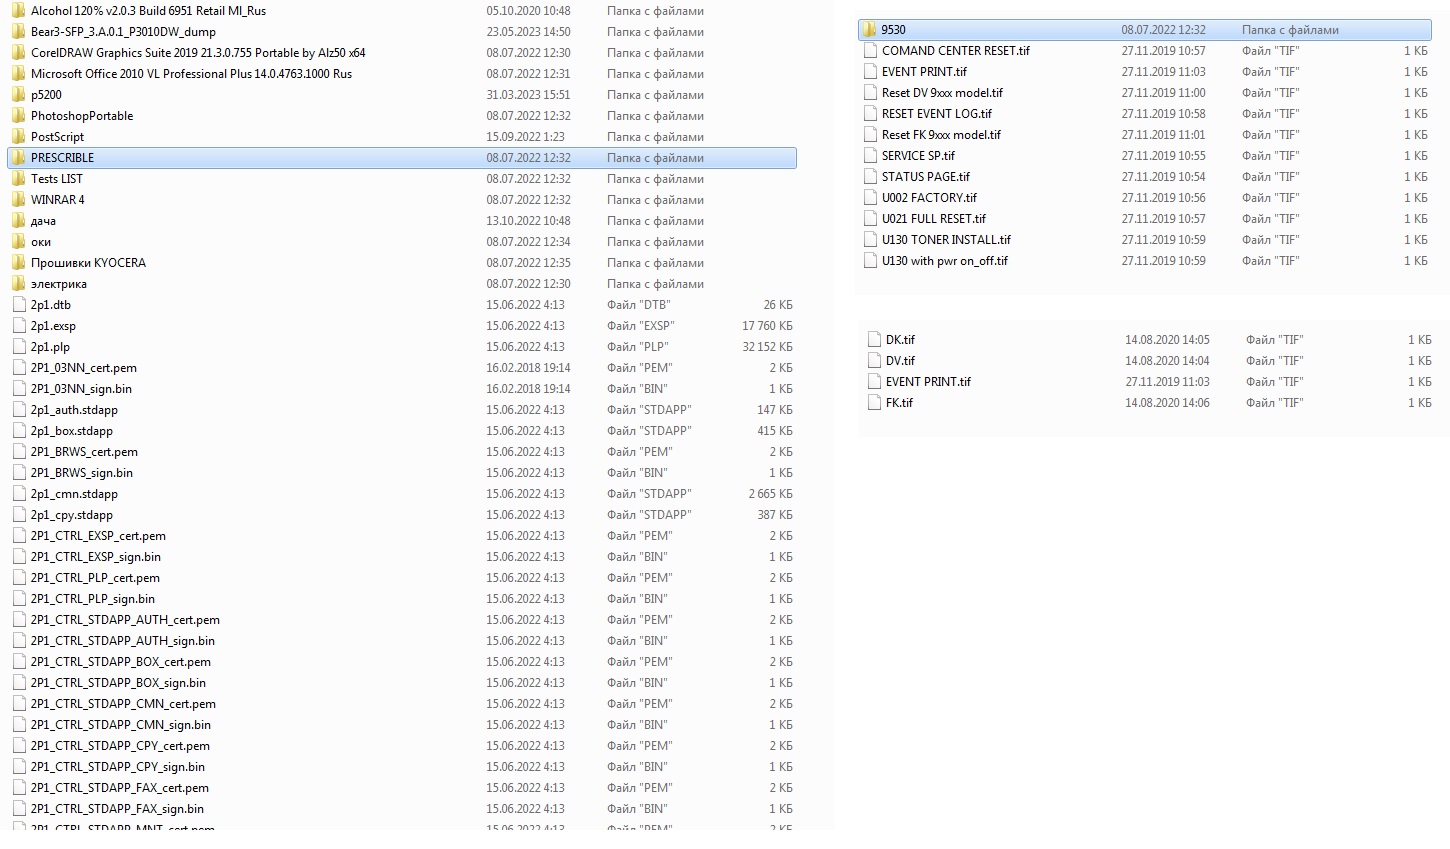The width and height of the screenshot is (1450, 849).
Task: Select the file named FK.tif
Action: click(x=899, y=403)
